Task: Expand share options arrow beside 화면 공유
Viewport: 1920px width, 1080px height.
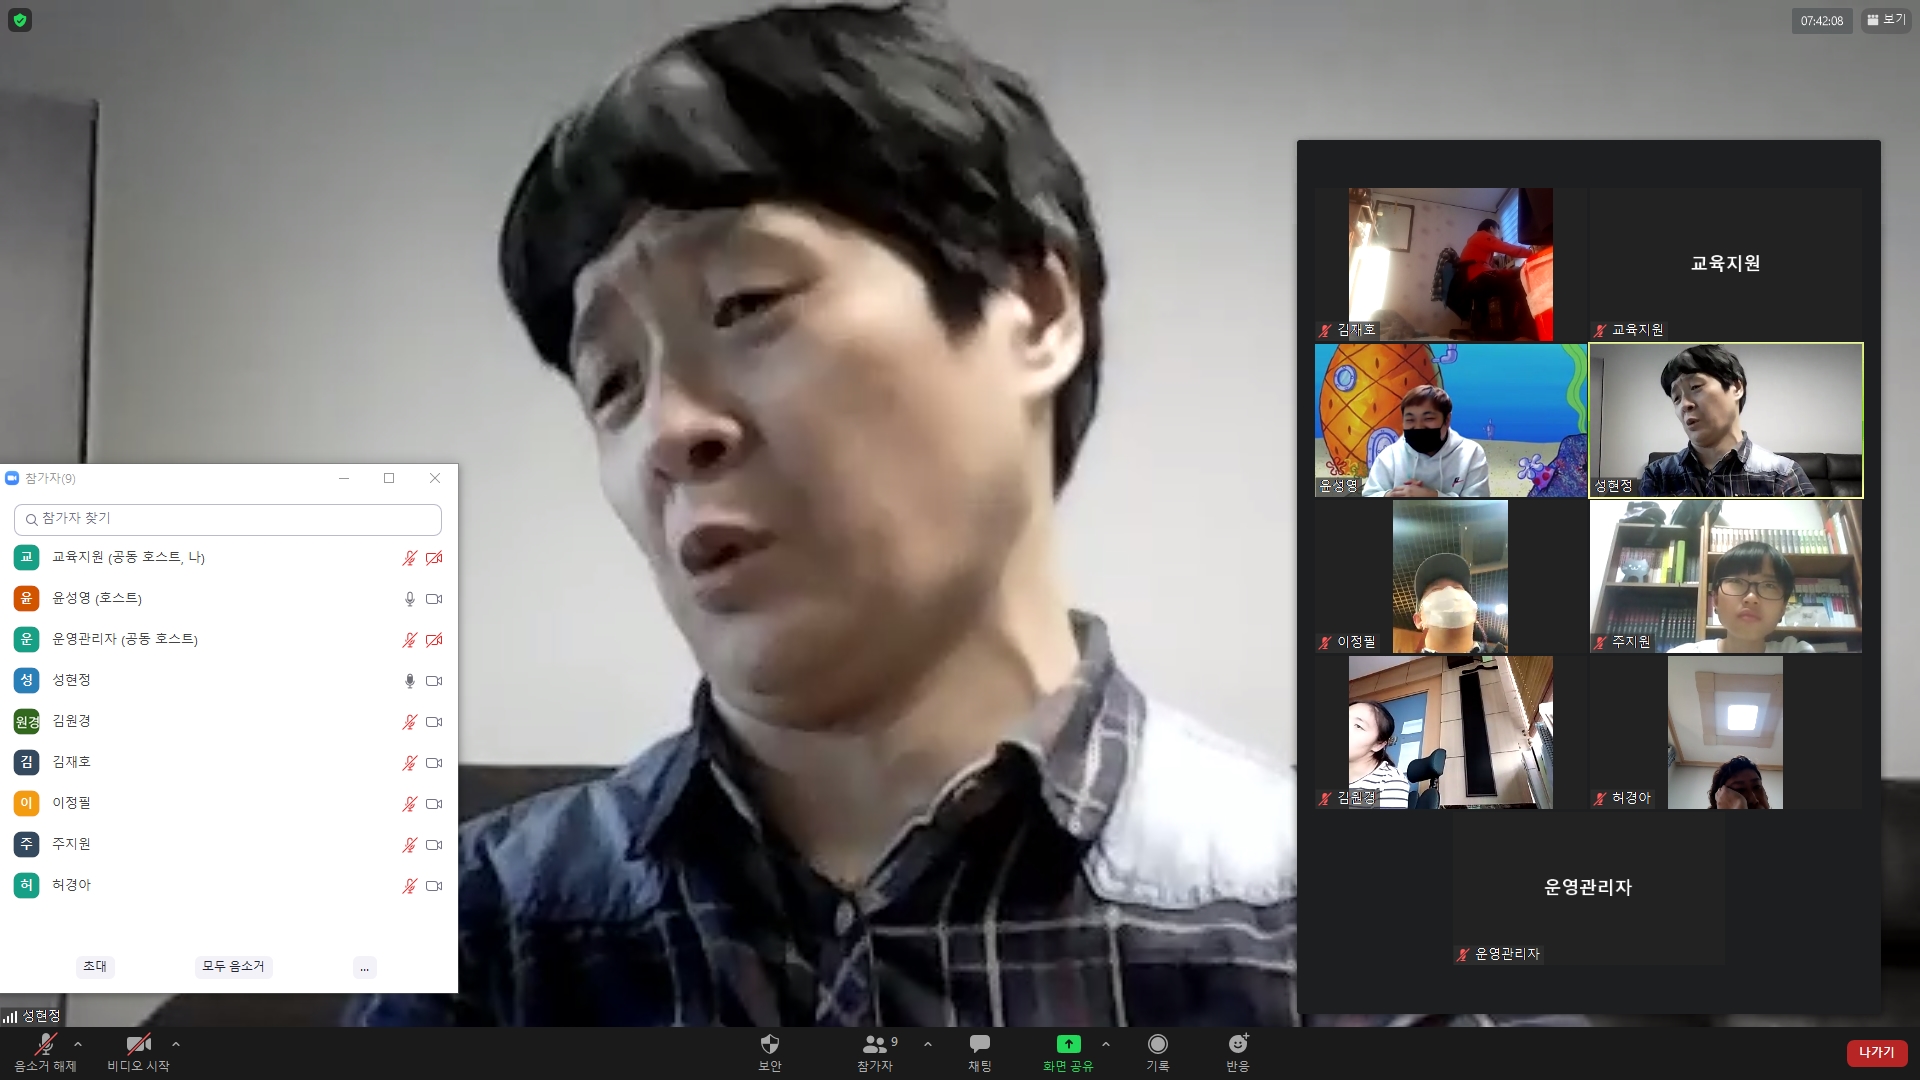Action: (x=1106, y=1044)
